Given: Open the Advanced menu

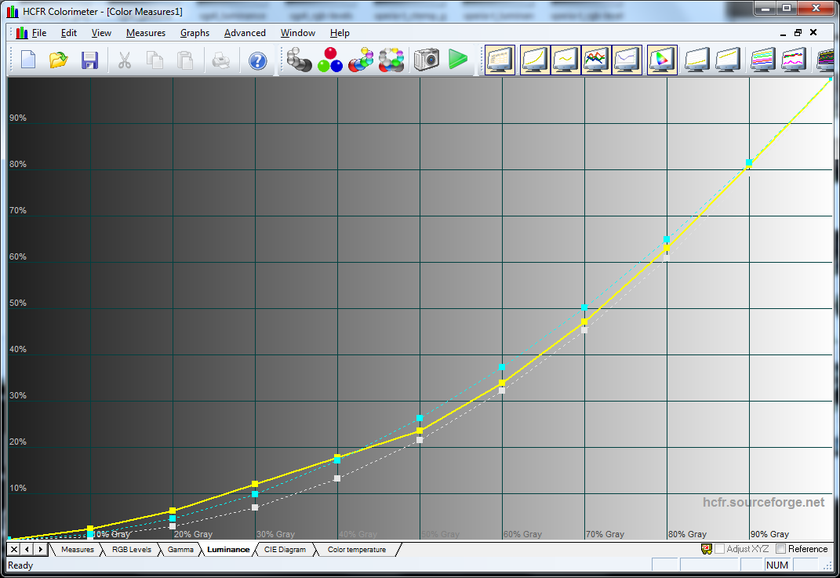Looking at the screenshot, I should tap(244, 33).
